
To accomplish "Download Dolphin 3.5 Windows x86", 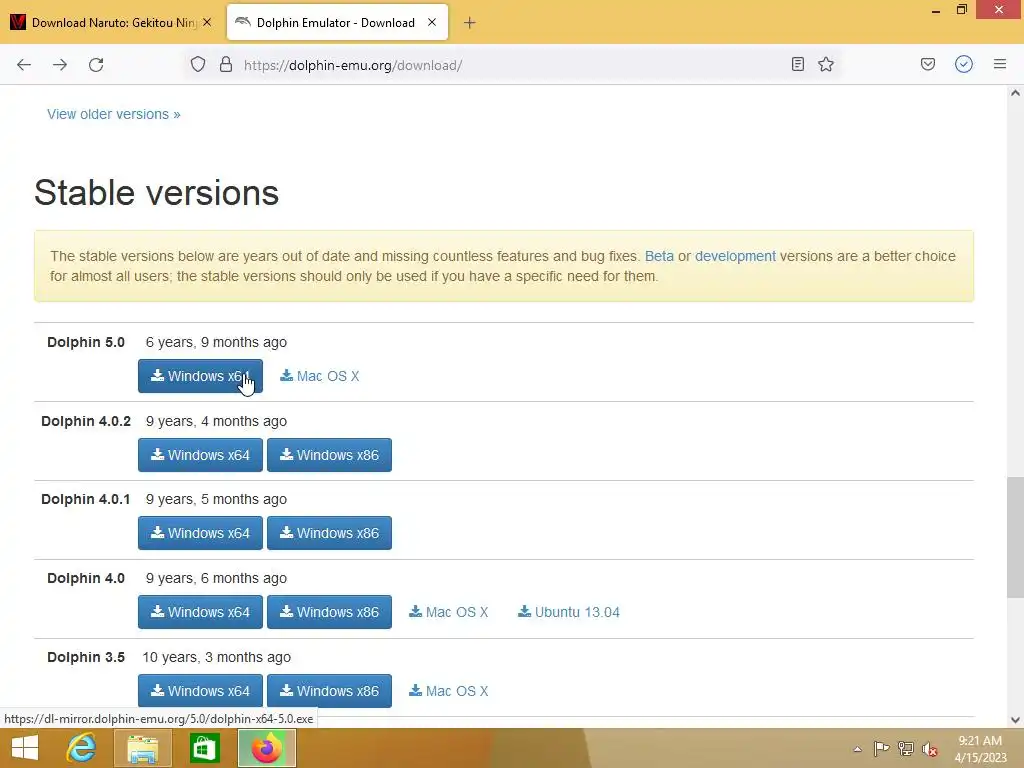I will point(329,691).
